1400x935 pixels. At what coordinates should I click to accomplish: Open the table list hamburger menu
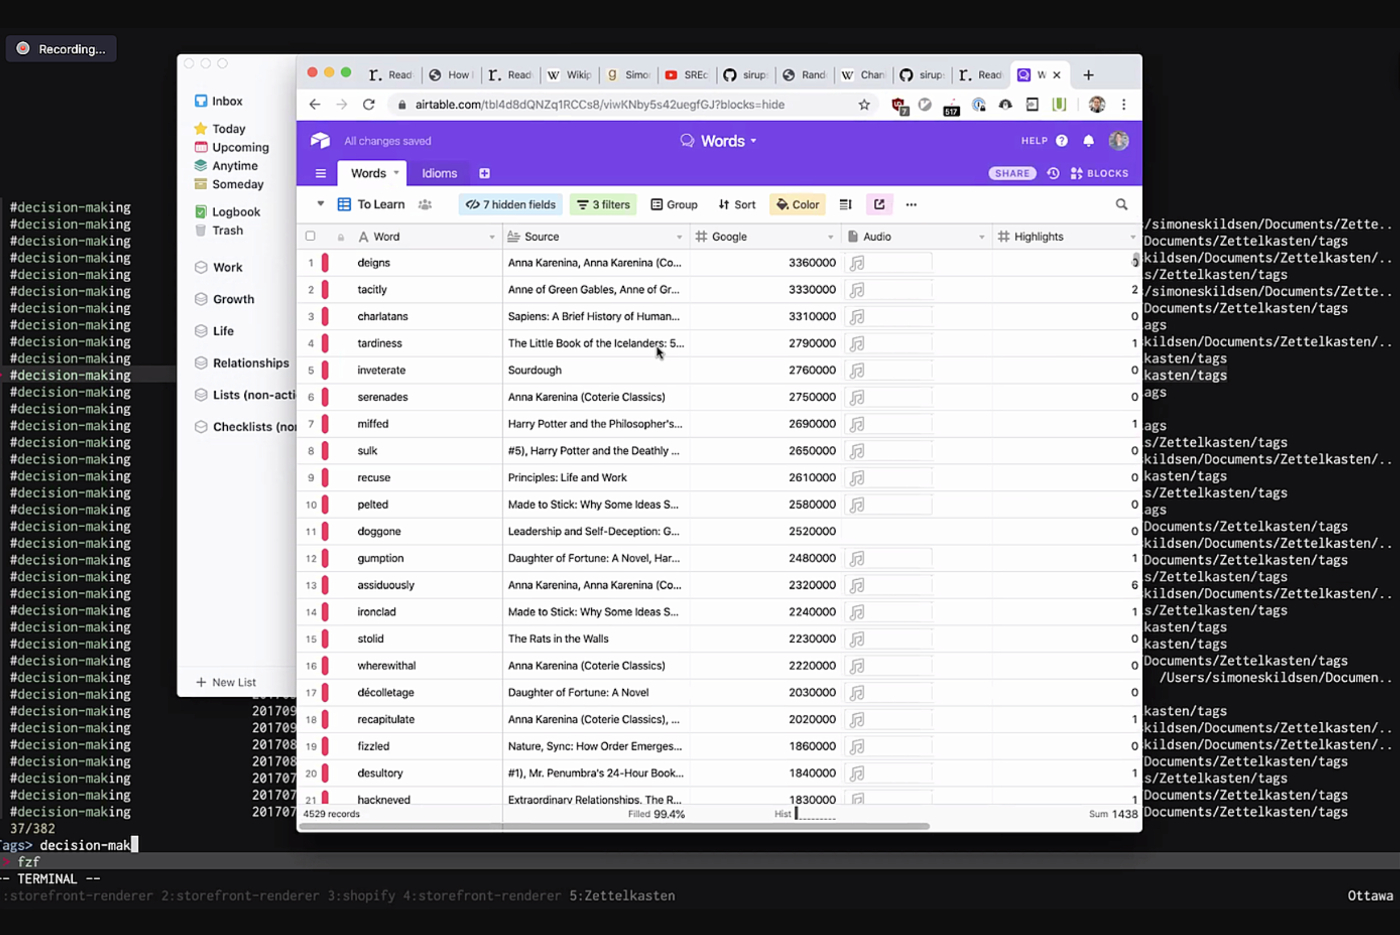320,173
